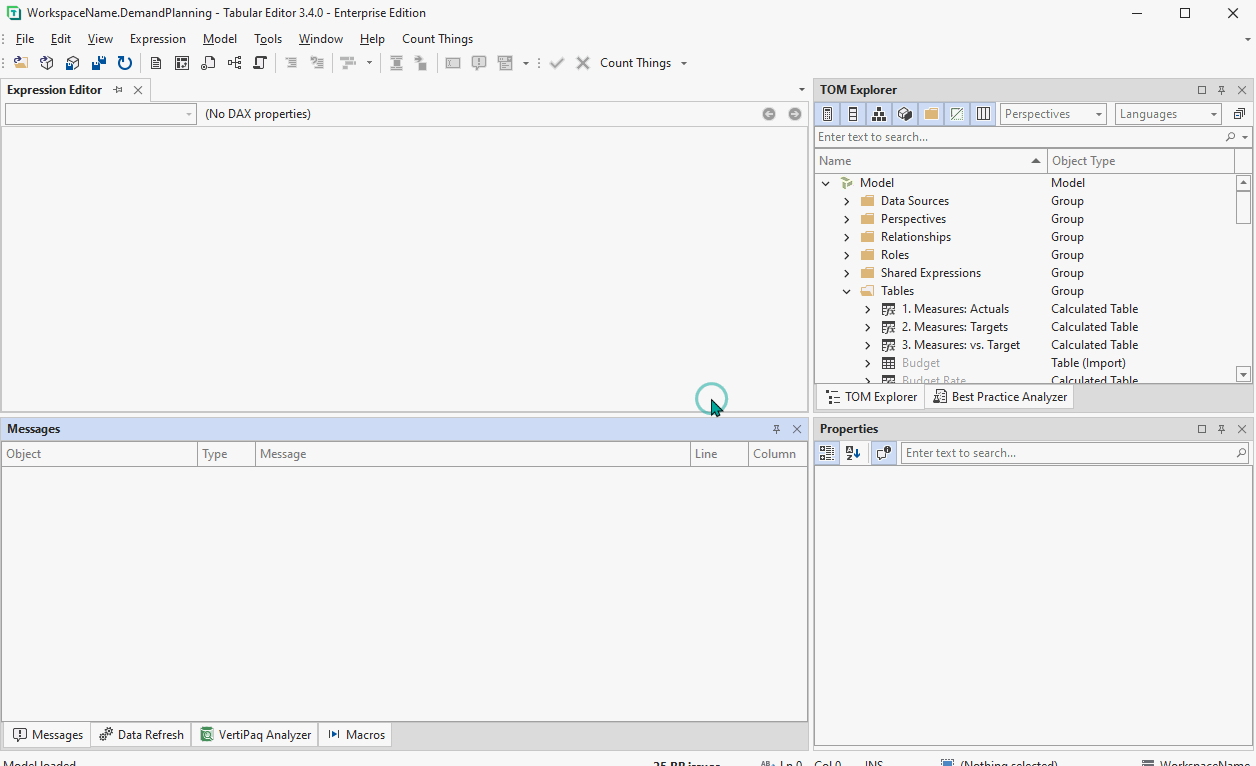Screen dimensions: 1256x766
Task: Expand the Budget table node
Action: 868,363
